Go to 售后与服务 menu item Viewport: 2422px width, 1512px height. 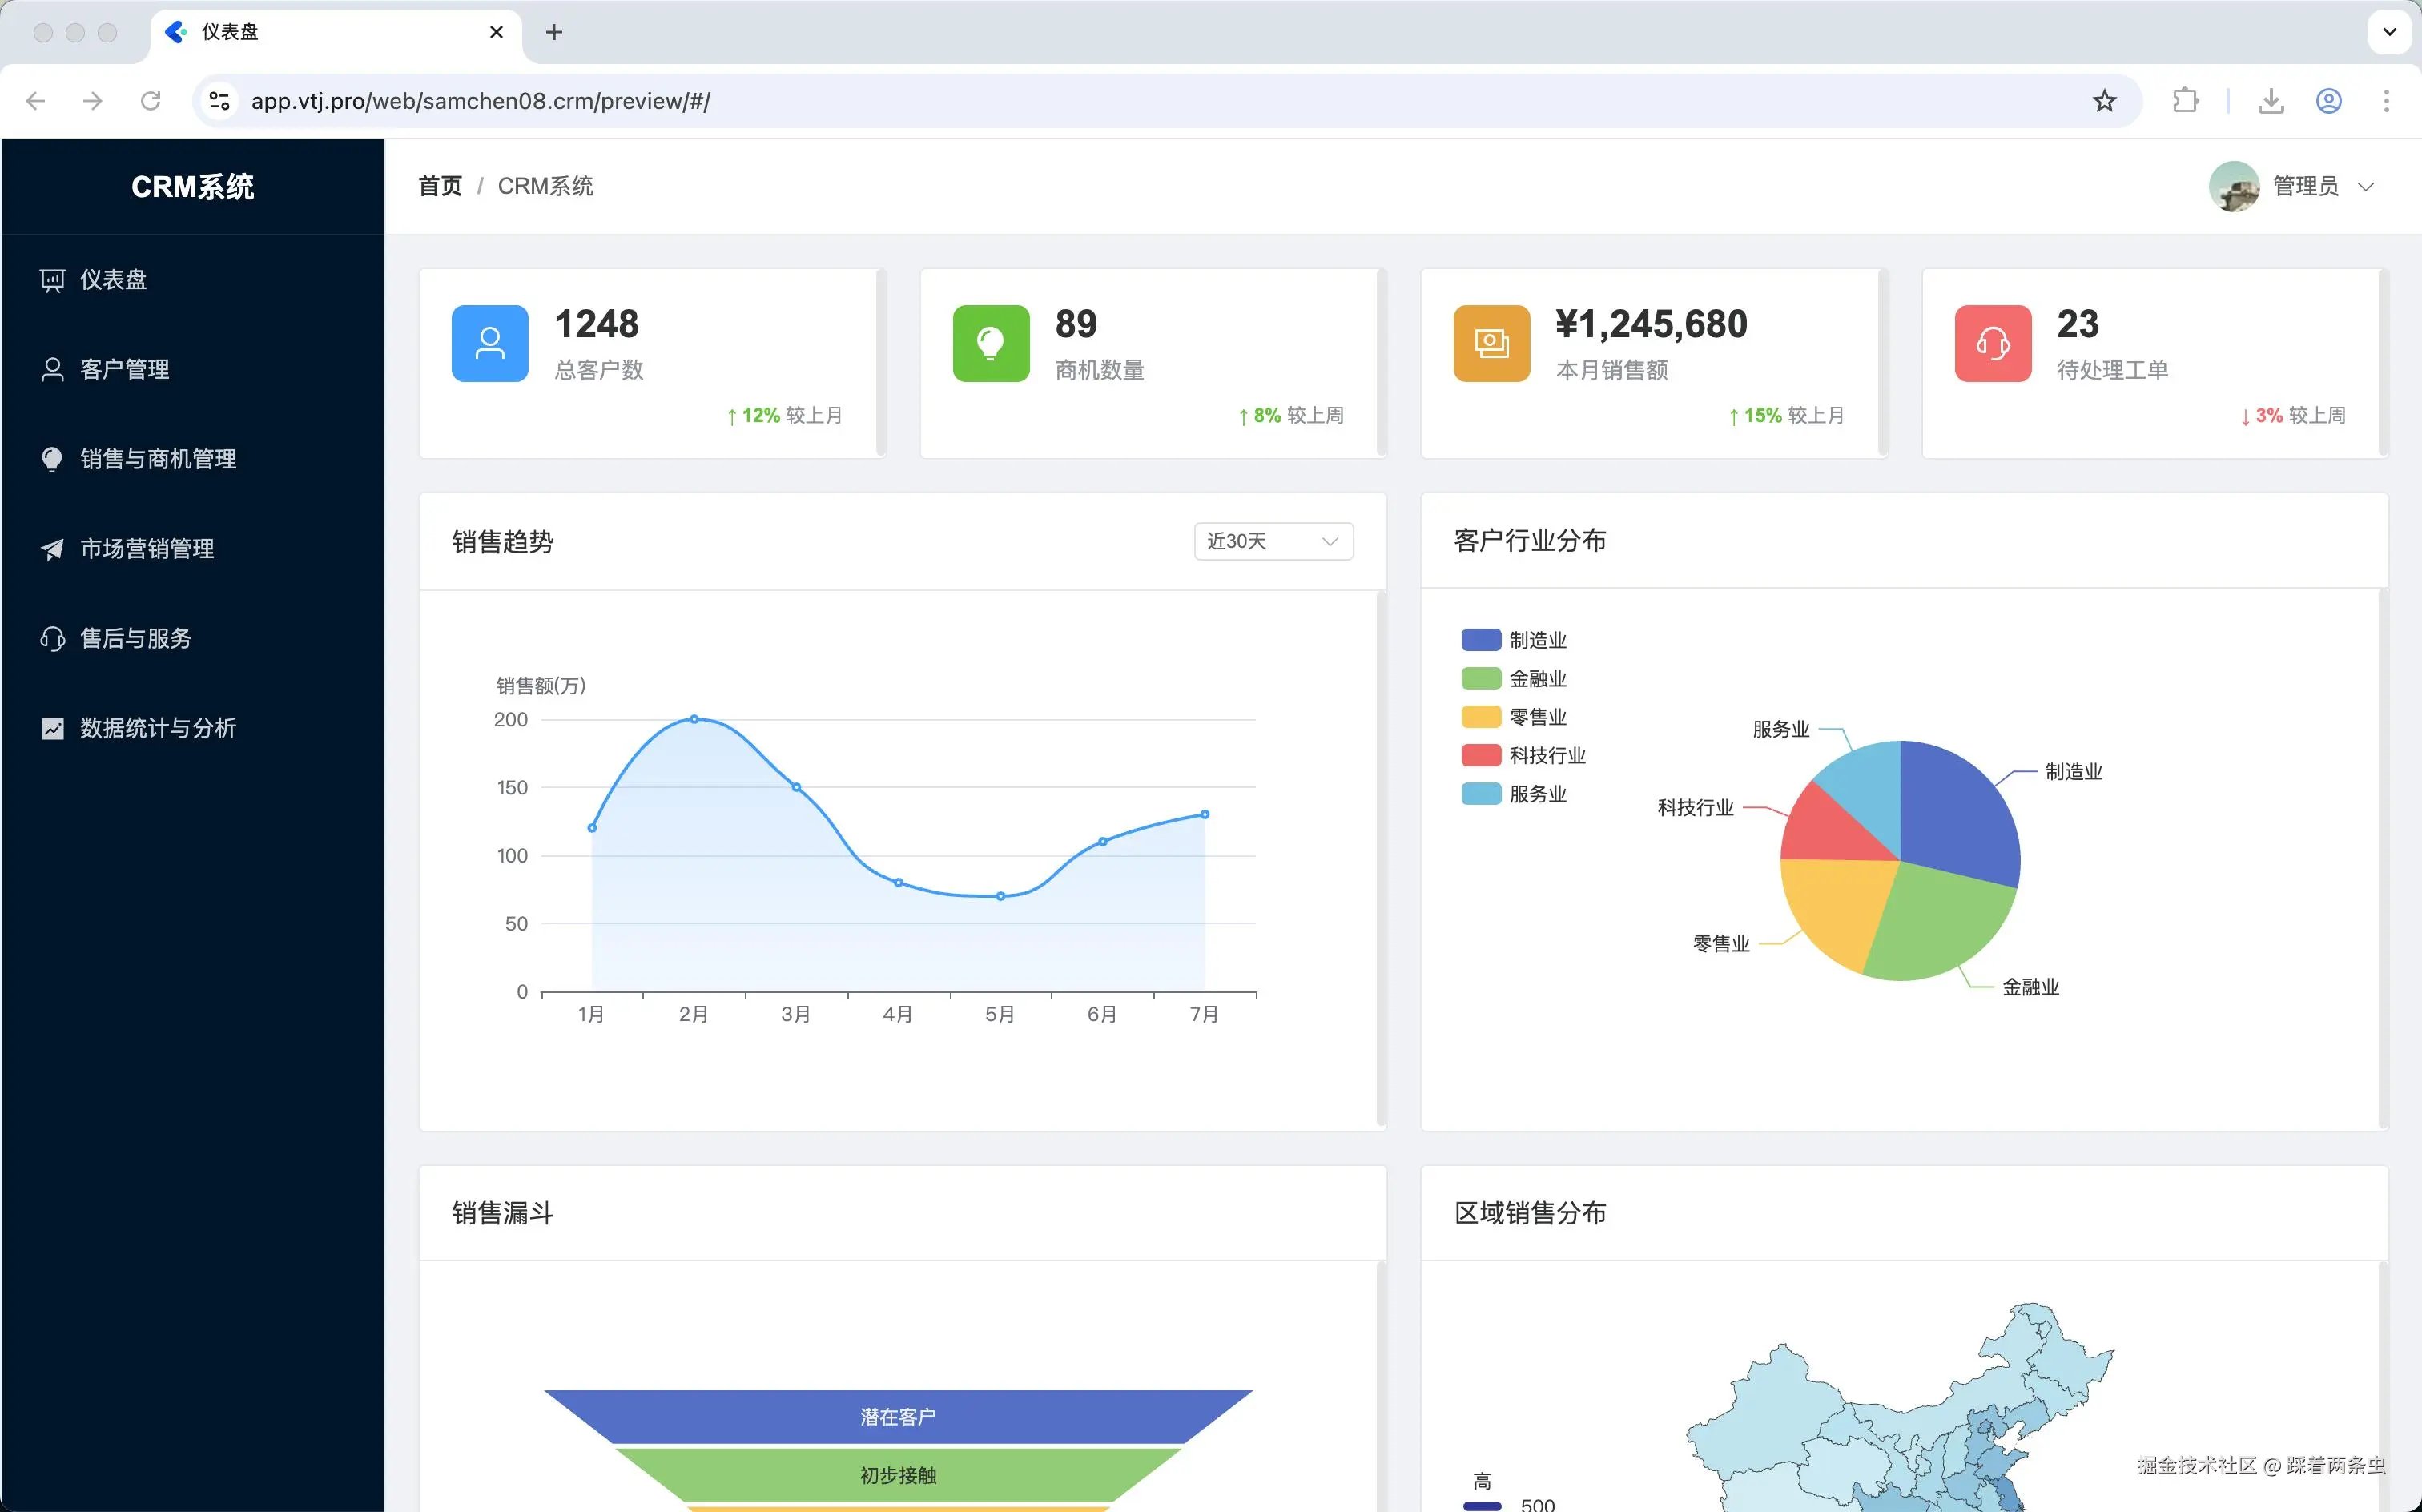[135, 638]
